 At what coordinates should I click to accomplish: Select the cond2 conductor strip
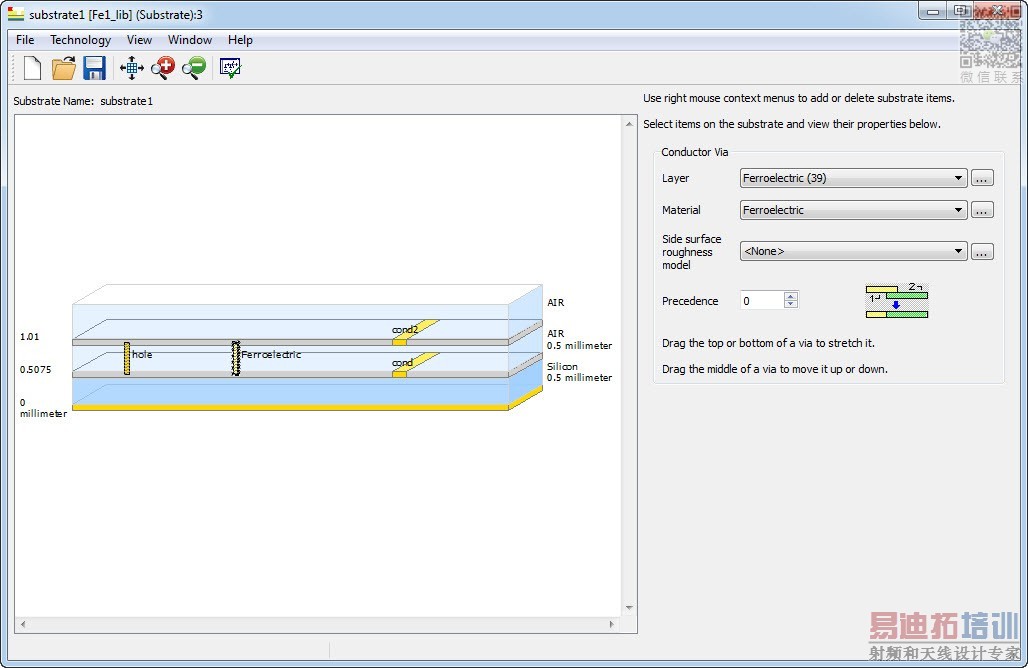416,330
